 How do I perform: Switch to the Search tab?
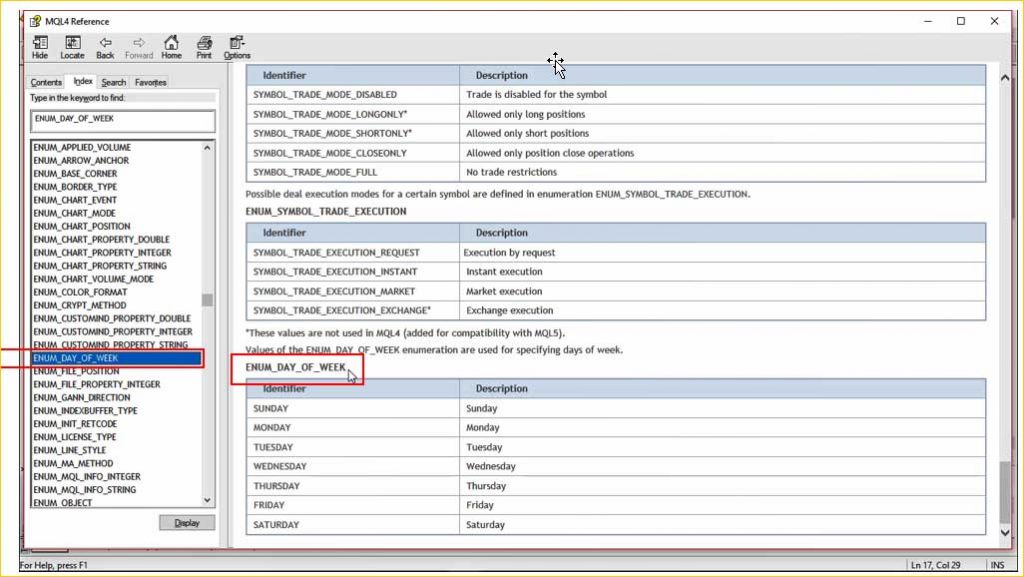point(114,82)
